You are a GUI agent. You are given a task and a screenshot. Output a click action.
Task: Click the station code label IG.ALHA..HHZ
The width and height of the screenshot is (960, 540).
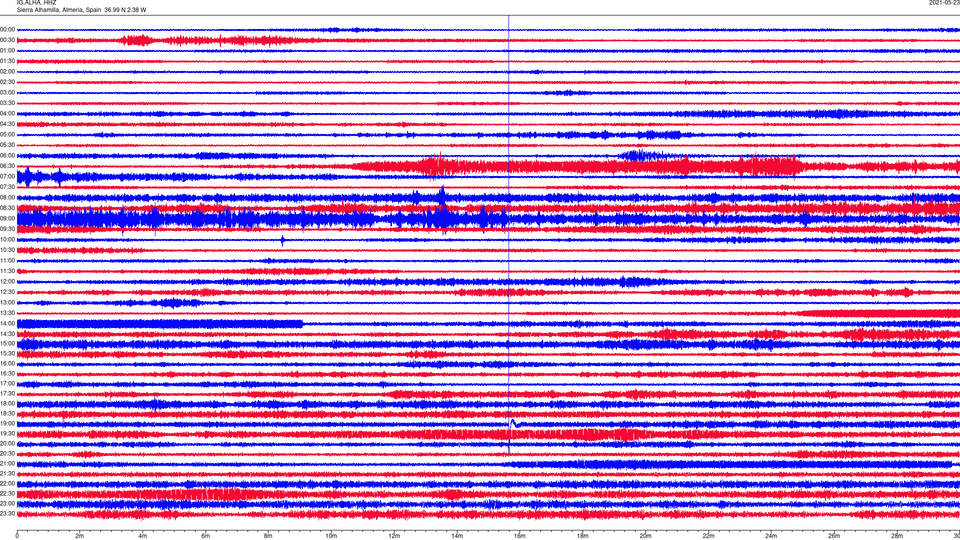pyautogui.click(x=36, y=2)
